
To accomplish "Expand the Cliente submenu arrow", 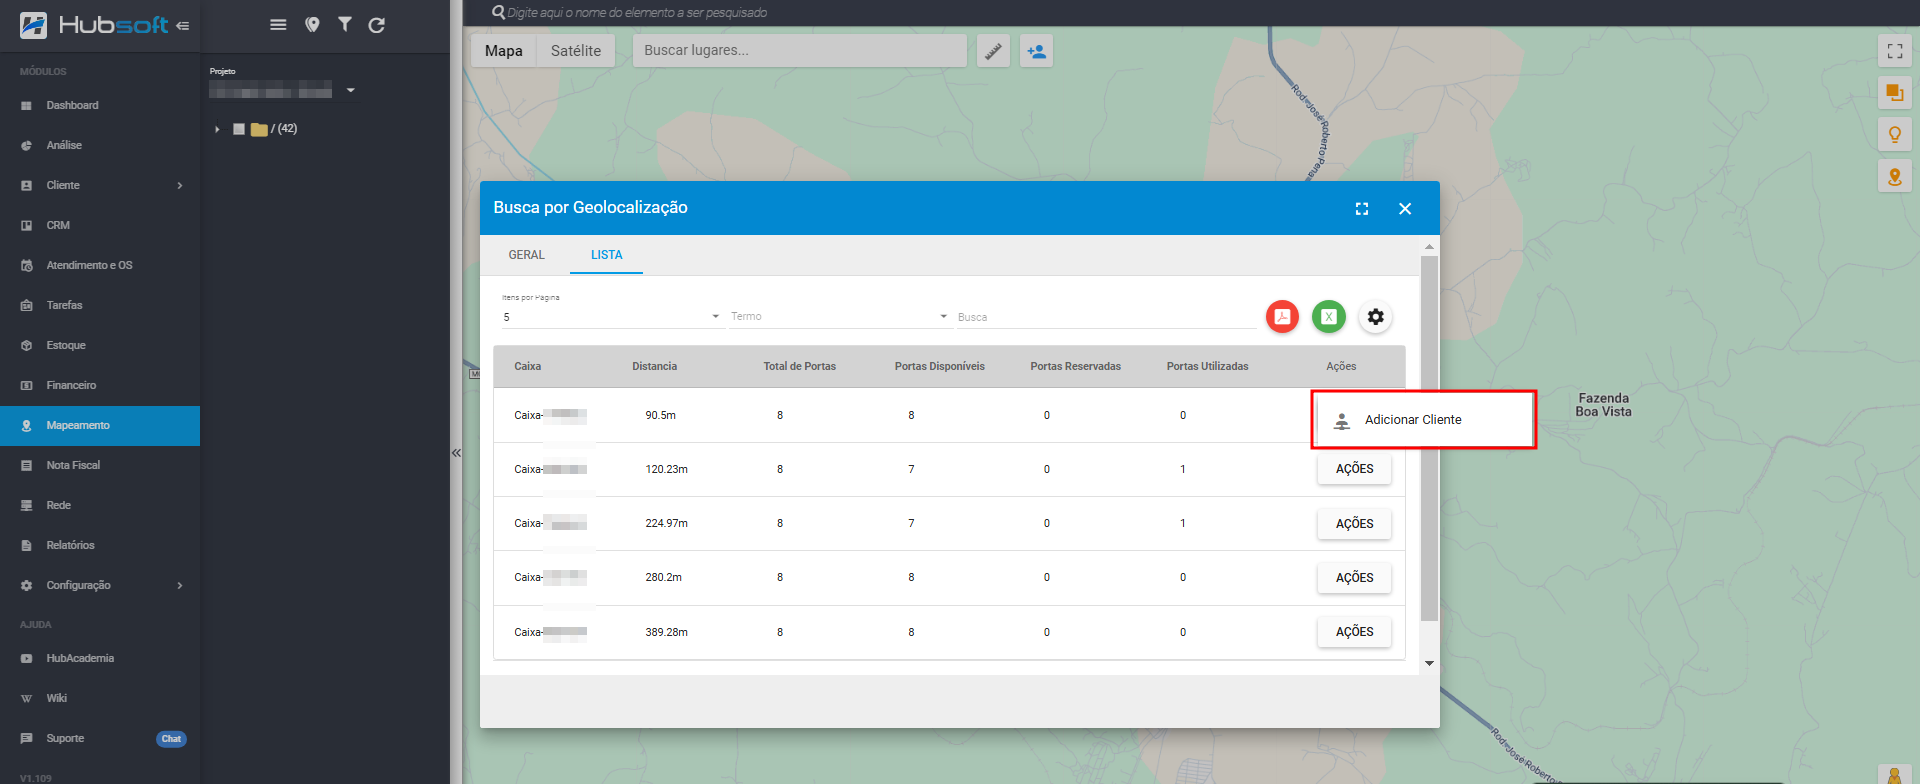I will pos(180,185).
